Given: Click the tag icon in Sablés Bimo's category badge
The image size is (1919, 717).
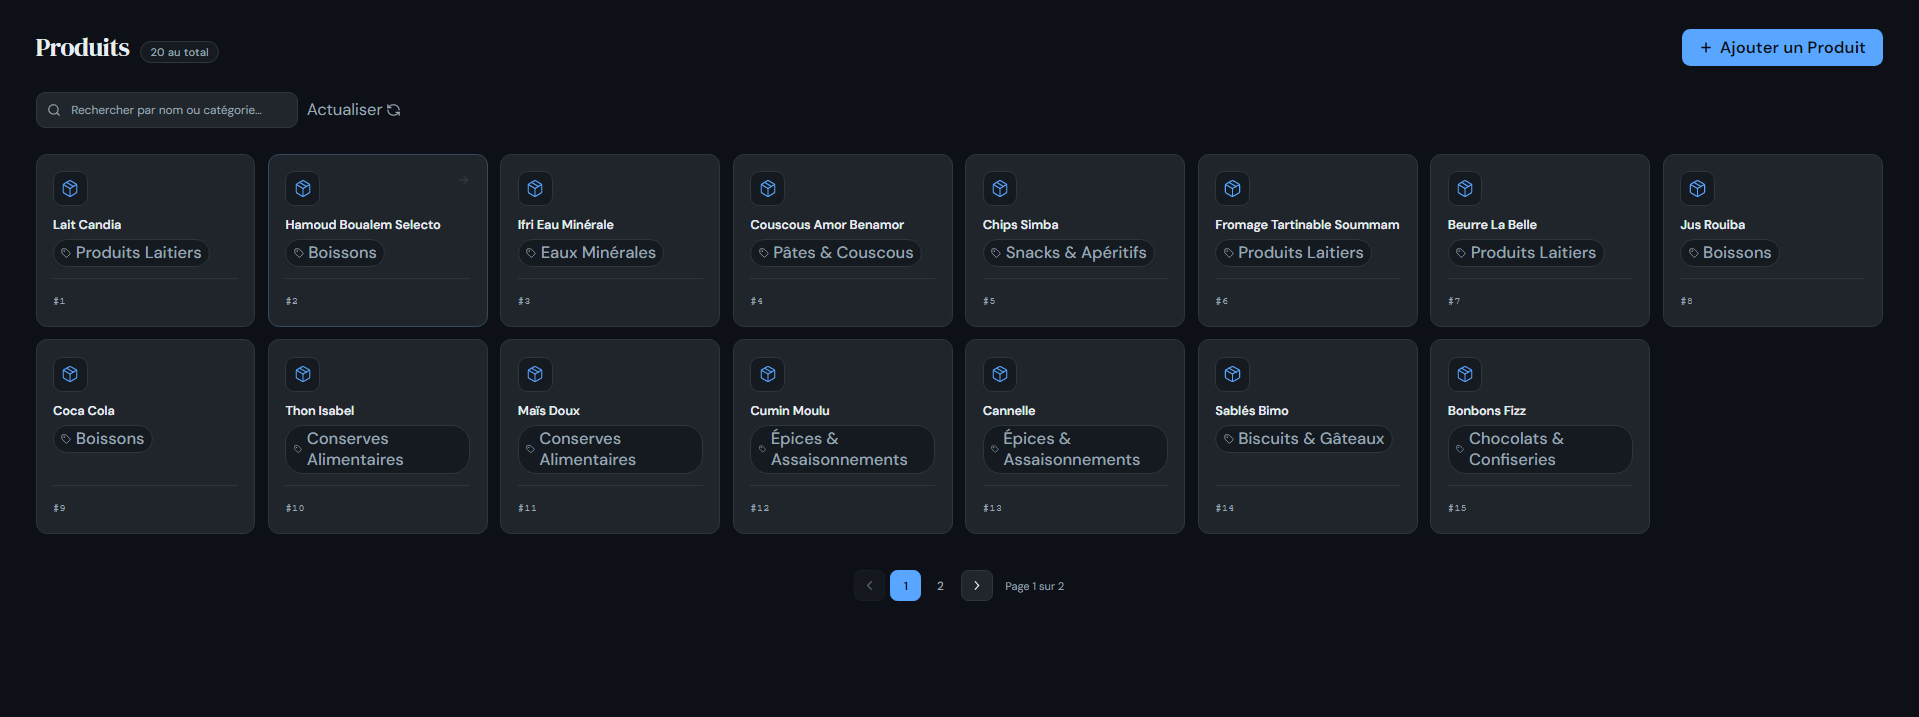Looking at the screenshot, I should pos(1229,439).
